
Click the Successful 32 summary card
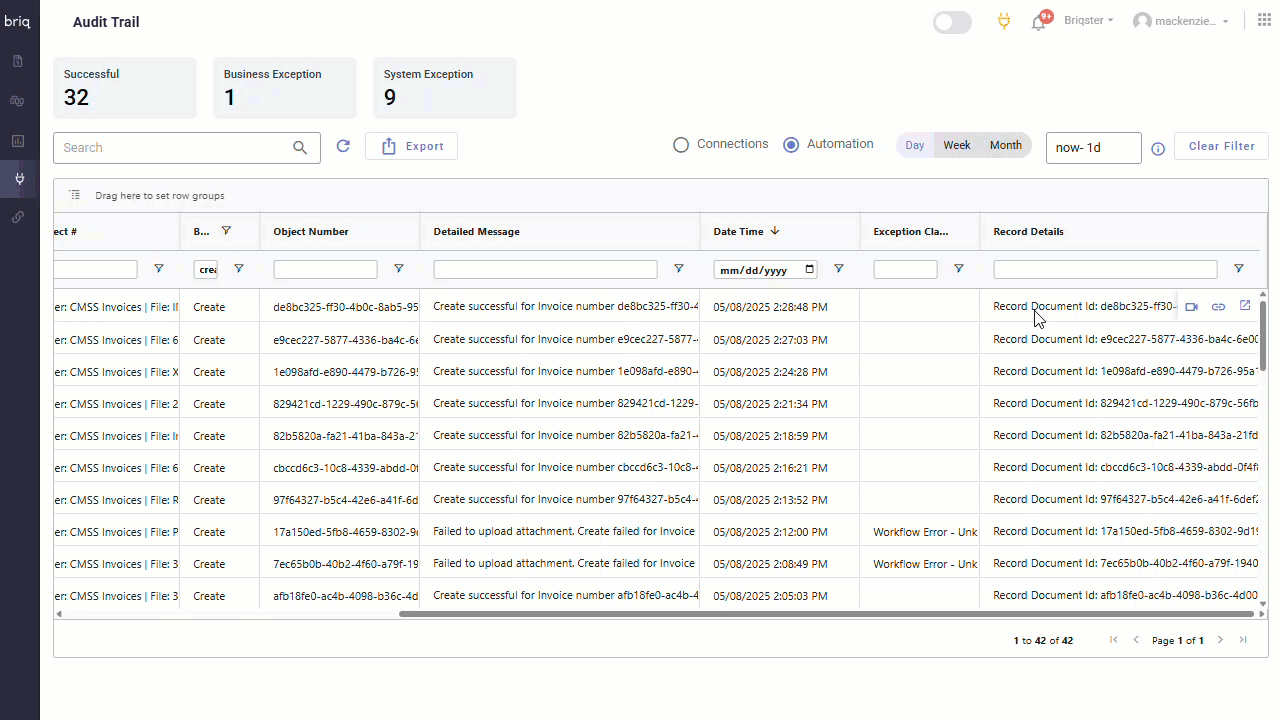pos(125,88)
